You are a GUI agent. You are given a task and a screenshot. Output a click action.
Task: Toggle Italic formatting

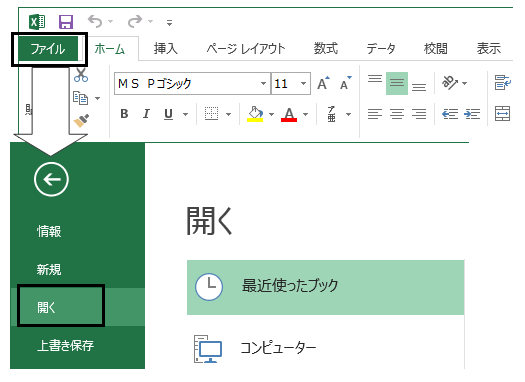pos(146,114)
